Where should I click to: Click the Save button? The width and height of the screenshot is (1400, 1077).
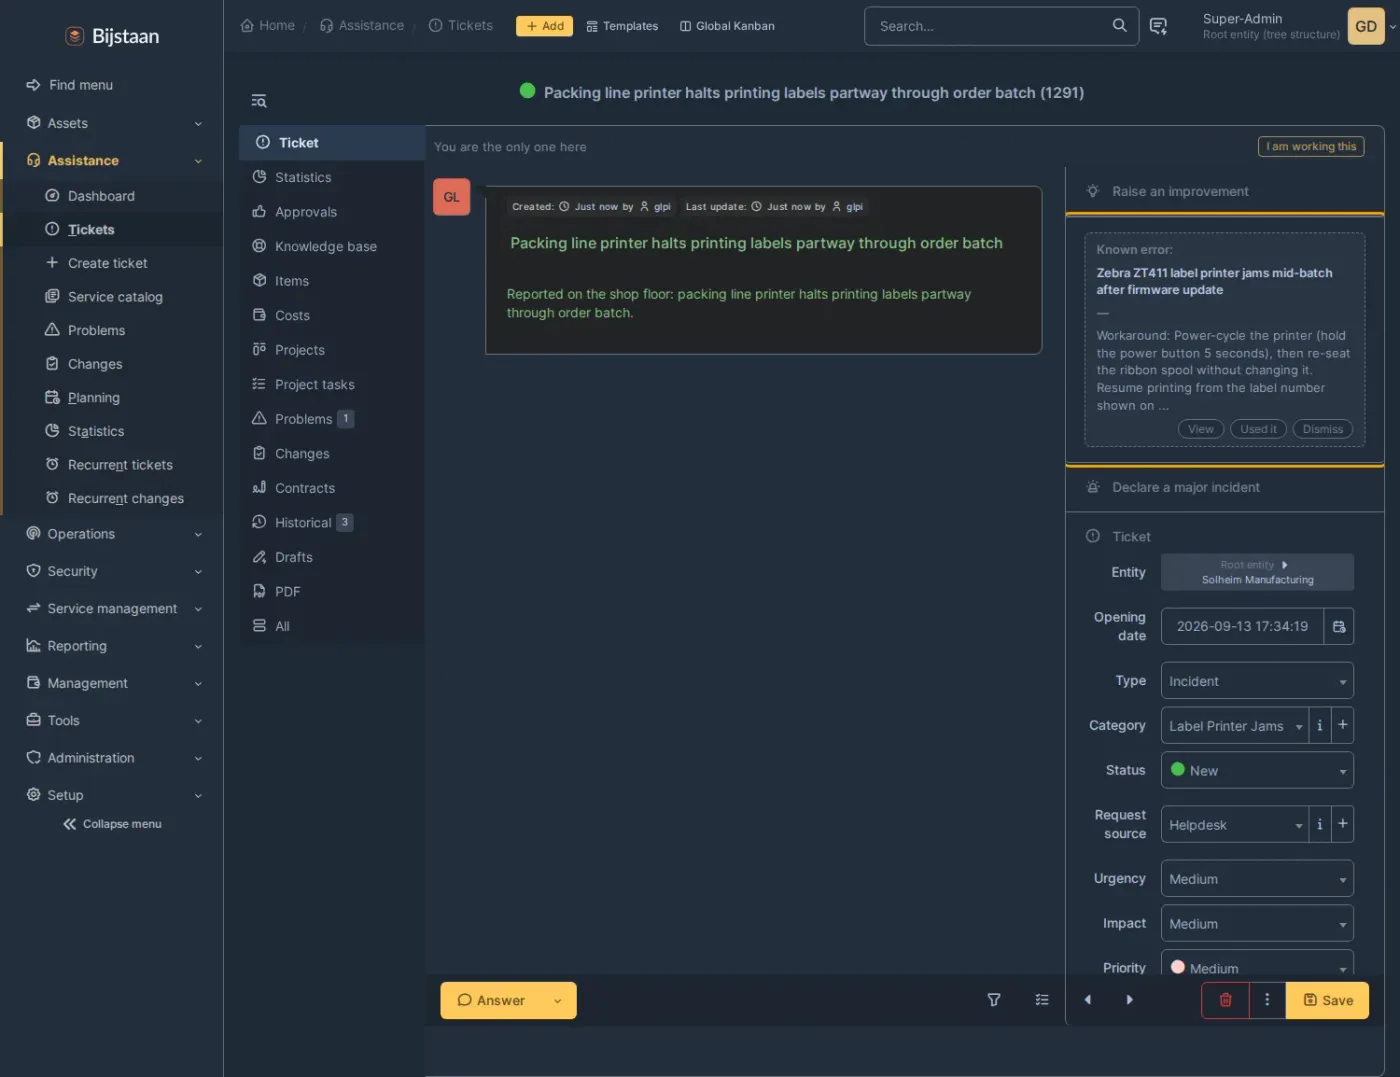tap(1328, 1000)
